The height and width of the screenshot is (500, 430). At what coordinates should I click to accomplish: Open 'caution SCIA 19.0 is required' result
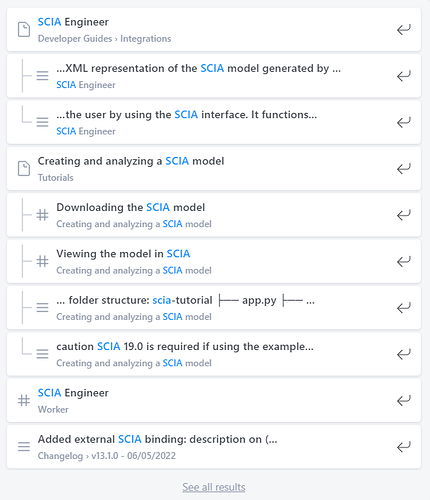click(x=214, y=354)
